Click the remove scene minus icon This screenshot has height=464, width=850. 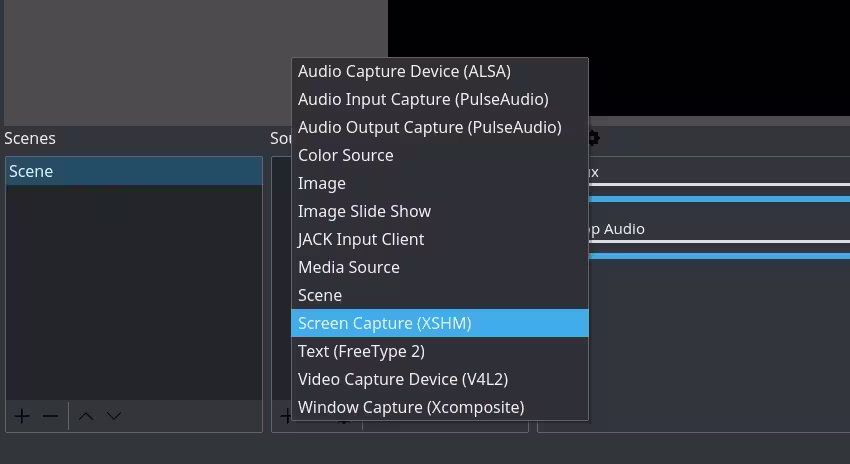50,416
